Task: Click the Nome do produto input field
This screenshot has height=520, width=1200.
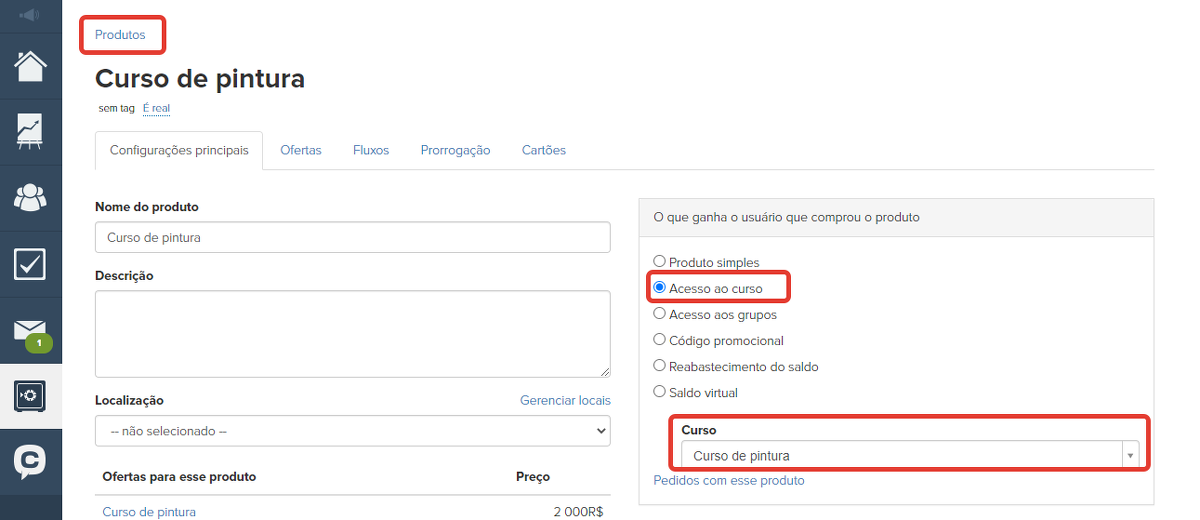Action: 352,238
